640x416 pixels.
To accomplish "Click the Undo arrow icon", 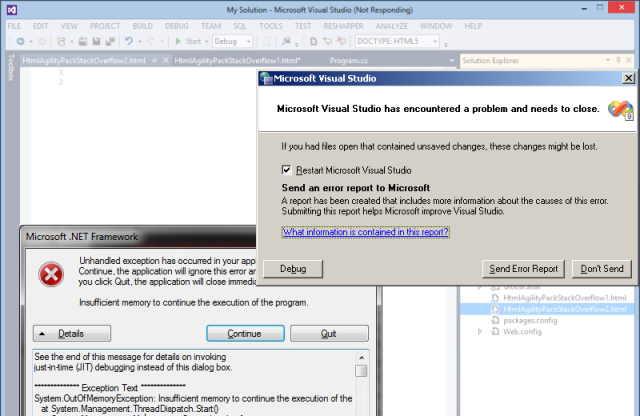I will 129,41.
